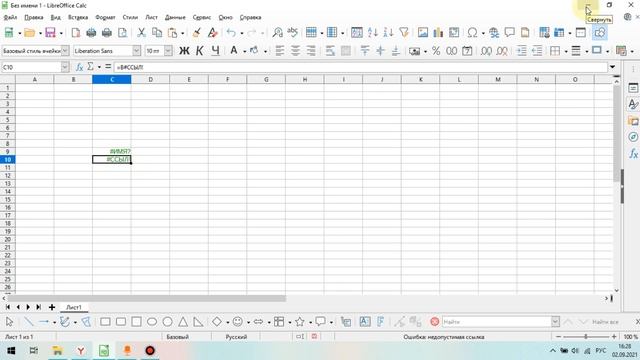
Task: Close the Find toolbar red button
Action: 434,322
